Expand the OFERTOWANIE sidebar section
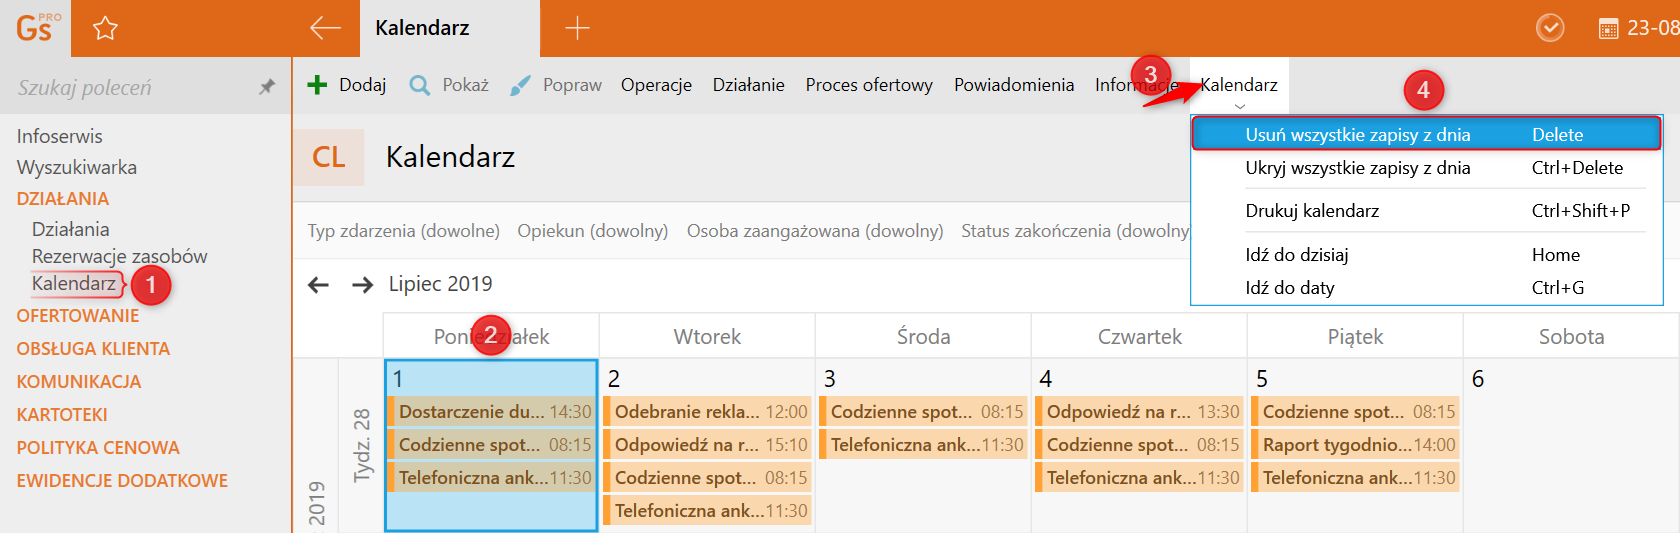Viewport: 1680px width, 533px height. pos(78,316)
